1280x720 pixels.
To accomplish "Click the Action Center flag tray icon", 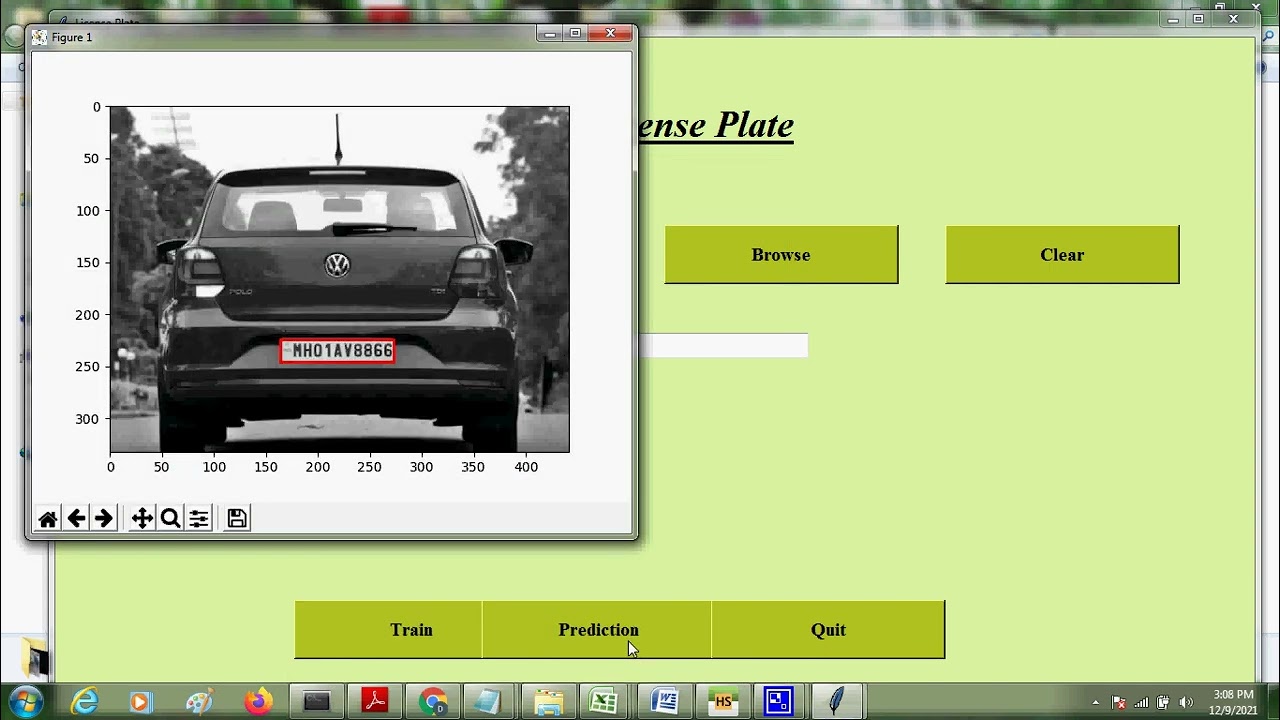I will [x=1119, y=702].
